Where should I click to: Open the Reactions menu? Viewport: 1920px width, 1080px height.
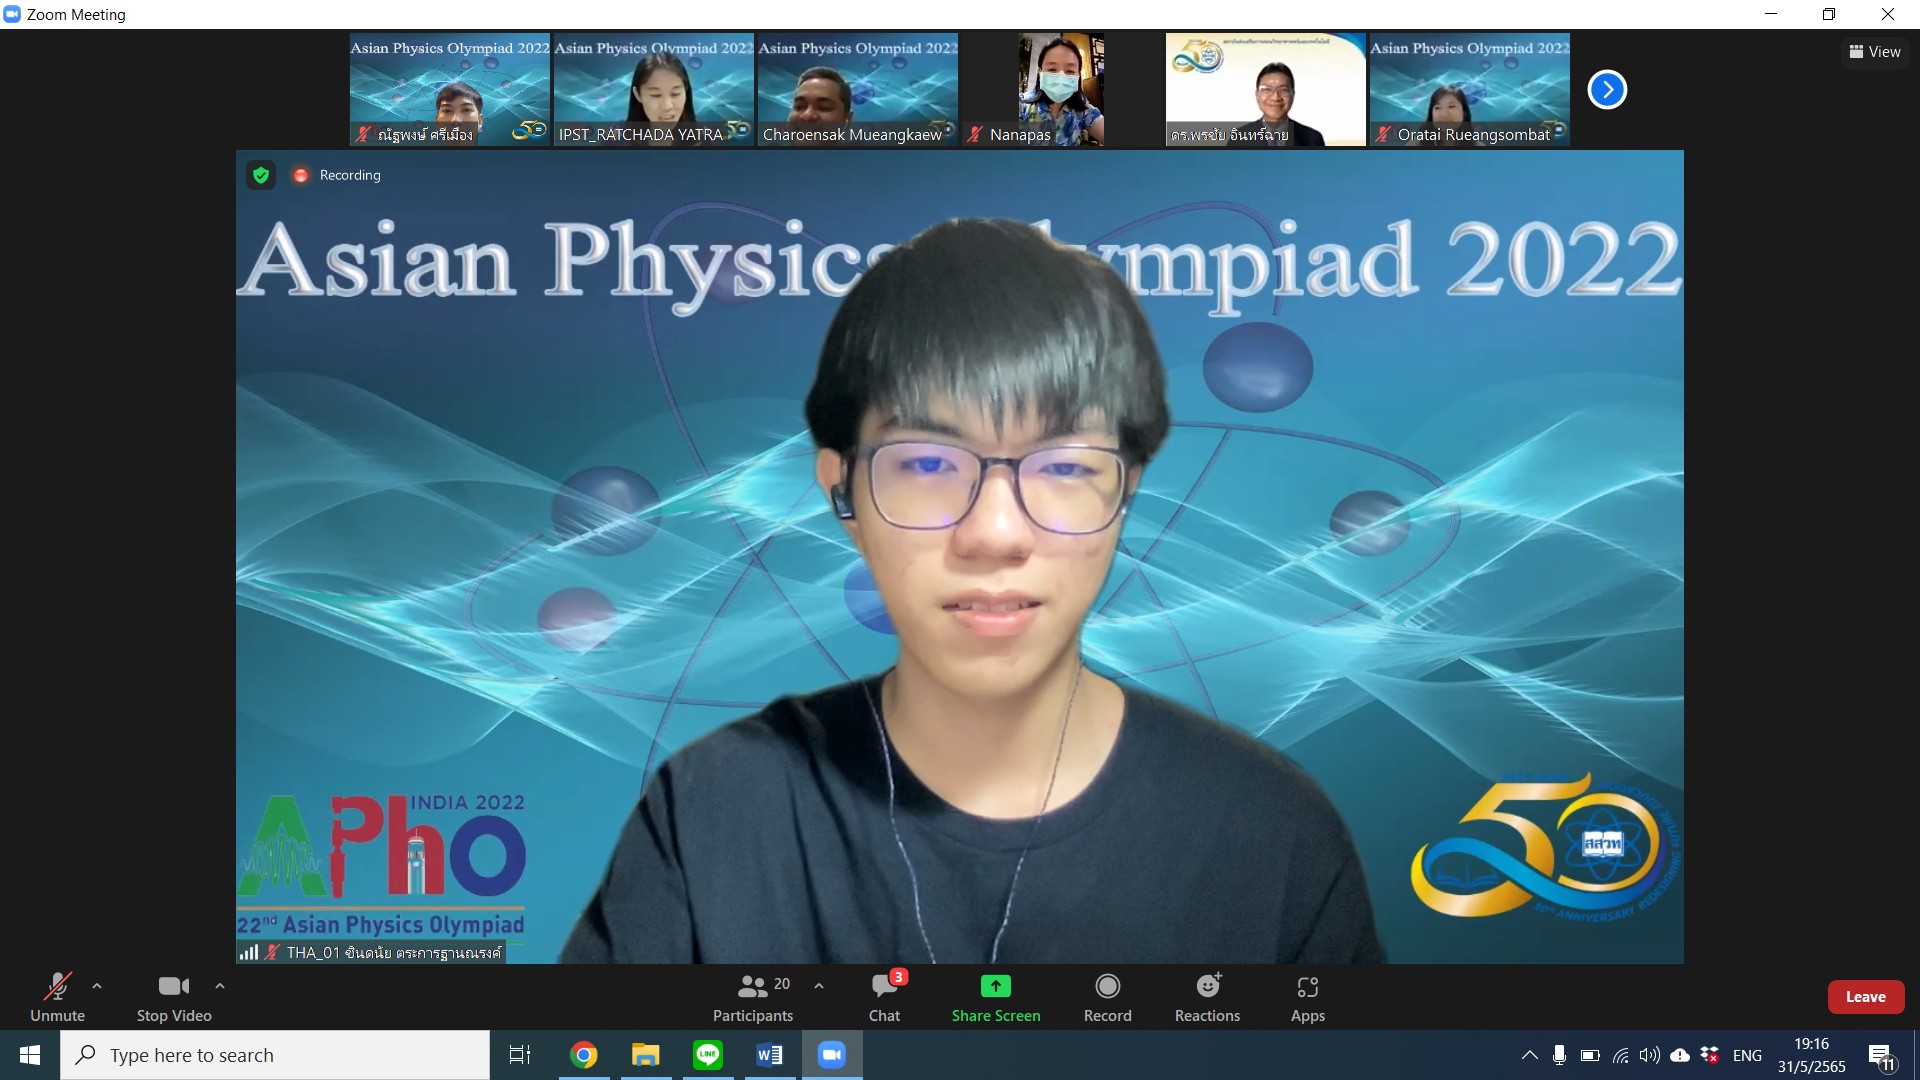[x=1208, y=997]
